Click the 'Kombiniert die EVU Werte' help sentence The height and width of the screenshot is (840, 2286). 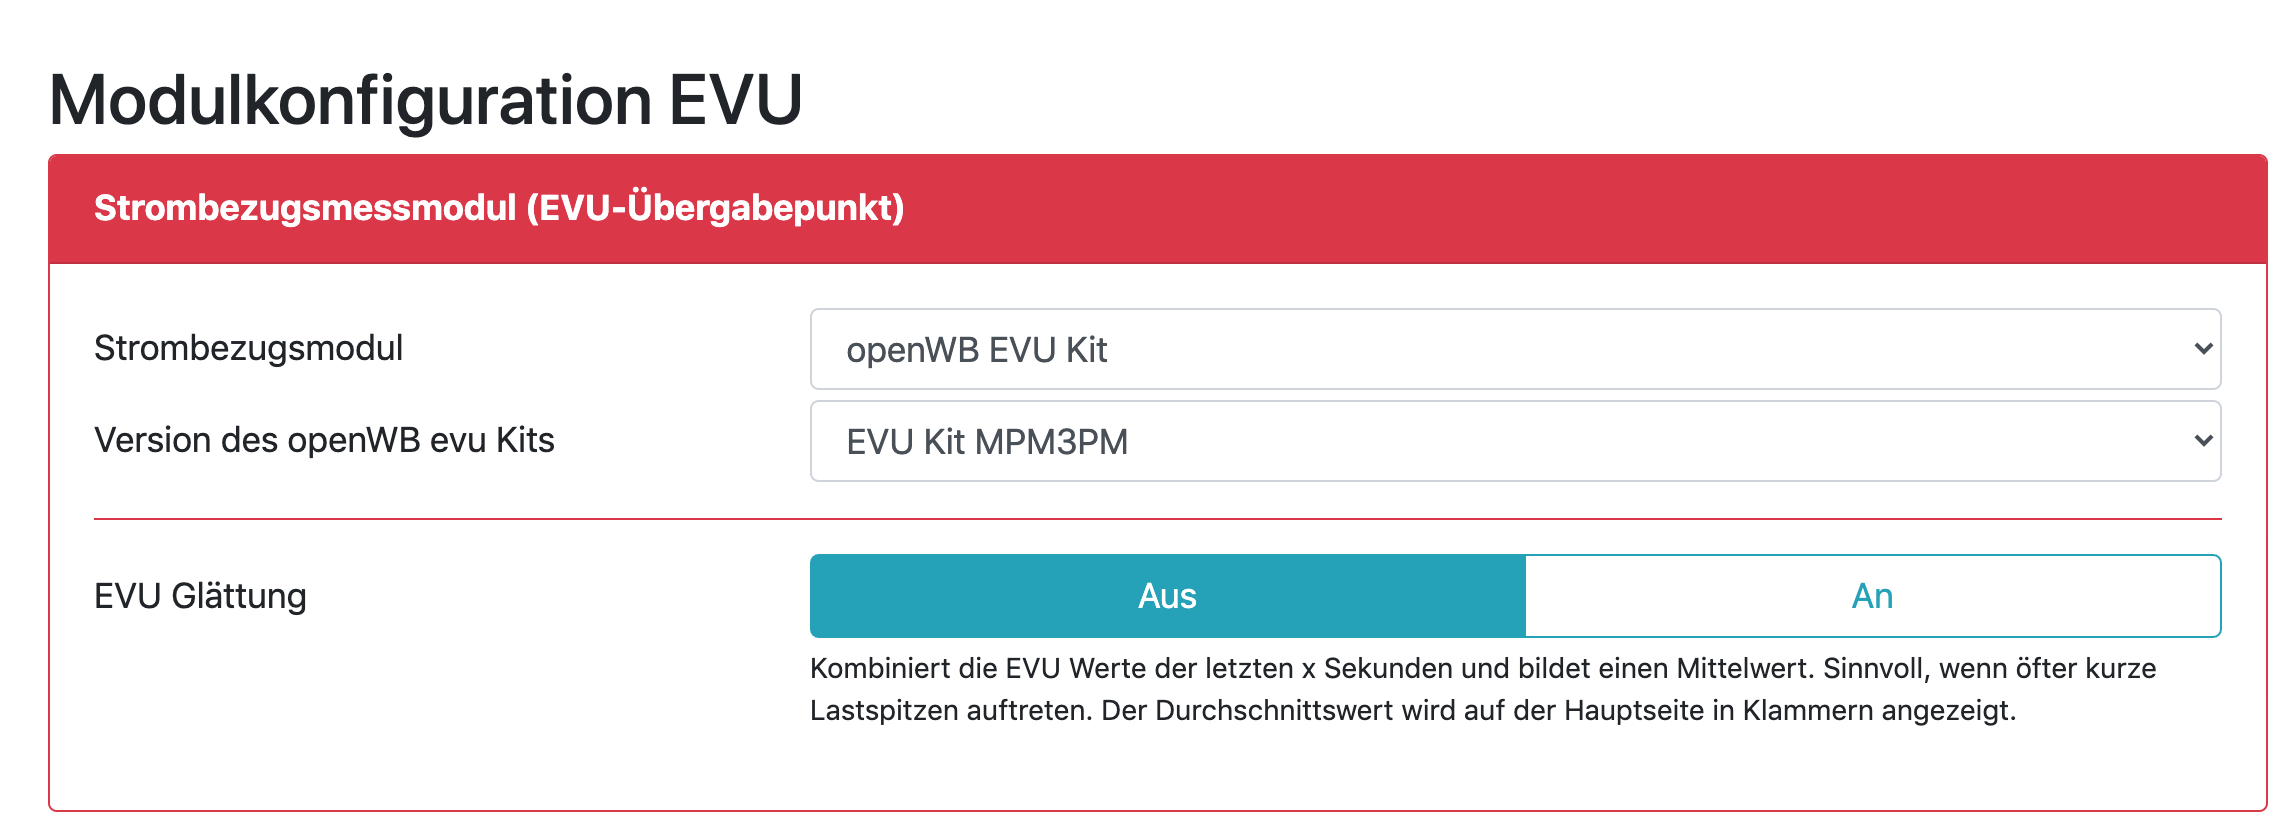click(x=1200, y=668)
